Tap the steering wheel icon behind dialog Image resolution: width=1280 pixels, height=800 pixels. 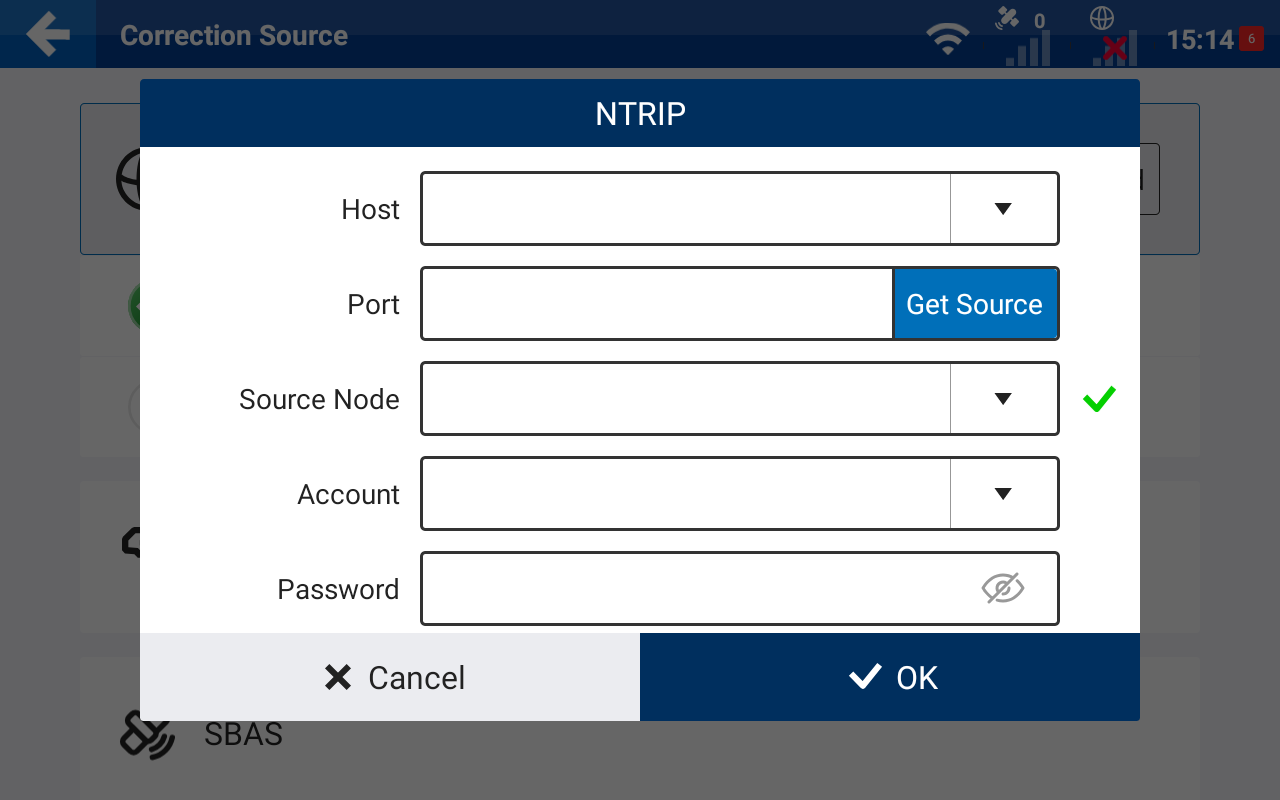(128, 180)
